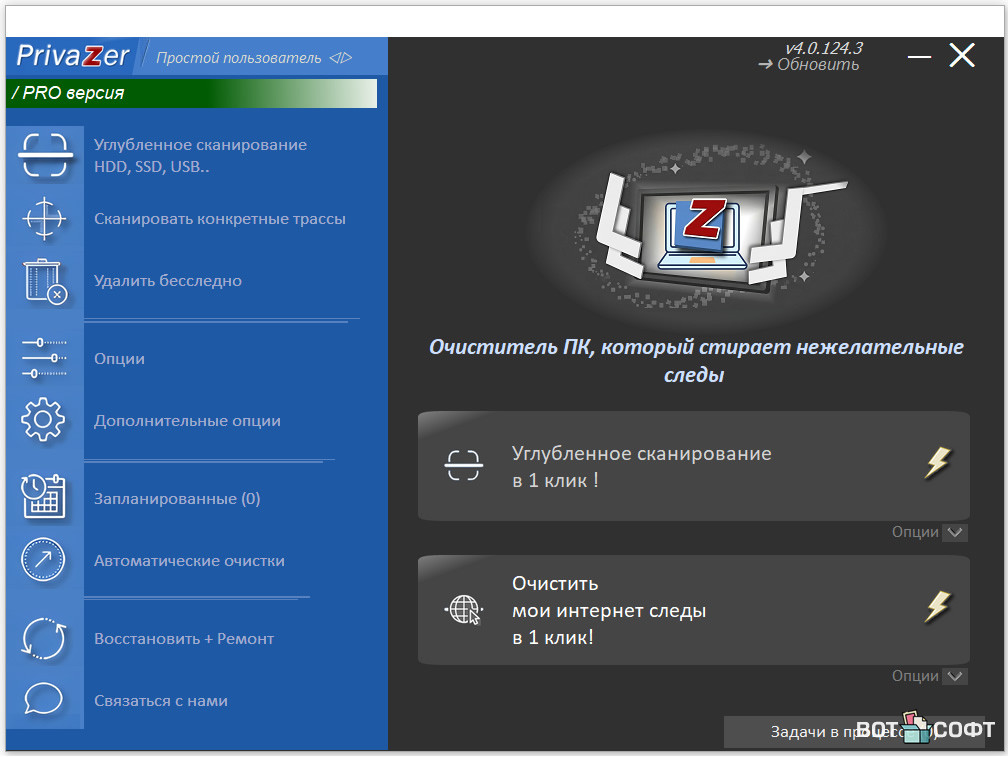Image resolution: width=1008 pixels, height=757 pixels.
Task: Click Обновить update link
Action: [809, 65]
